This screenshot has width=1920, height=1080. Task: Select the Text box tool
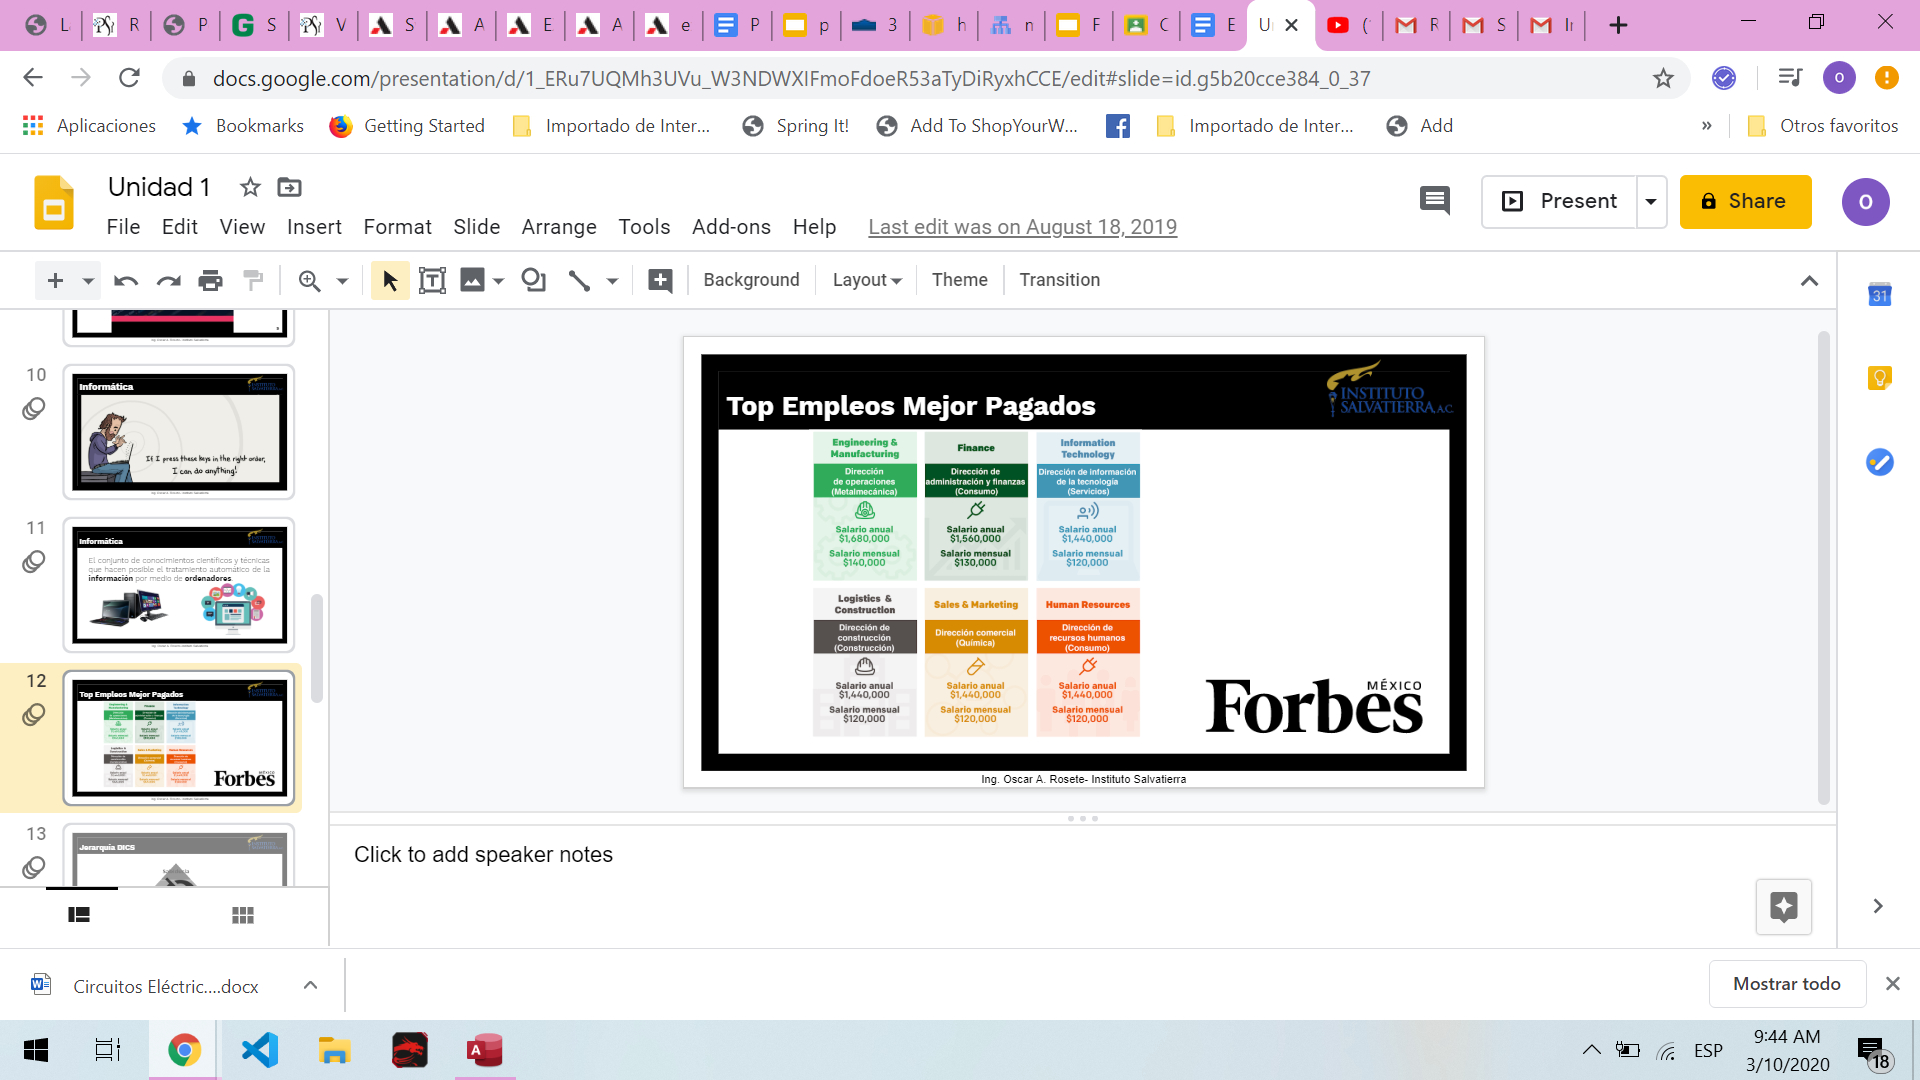tap(432, 281)
